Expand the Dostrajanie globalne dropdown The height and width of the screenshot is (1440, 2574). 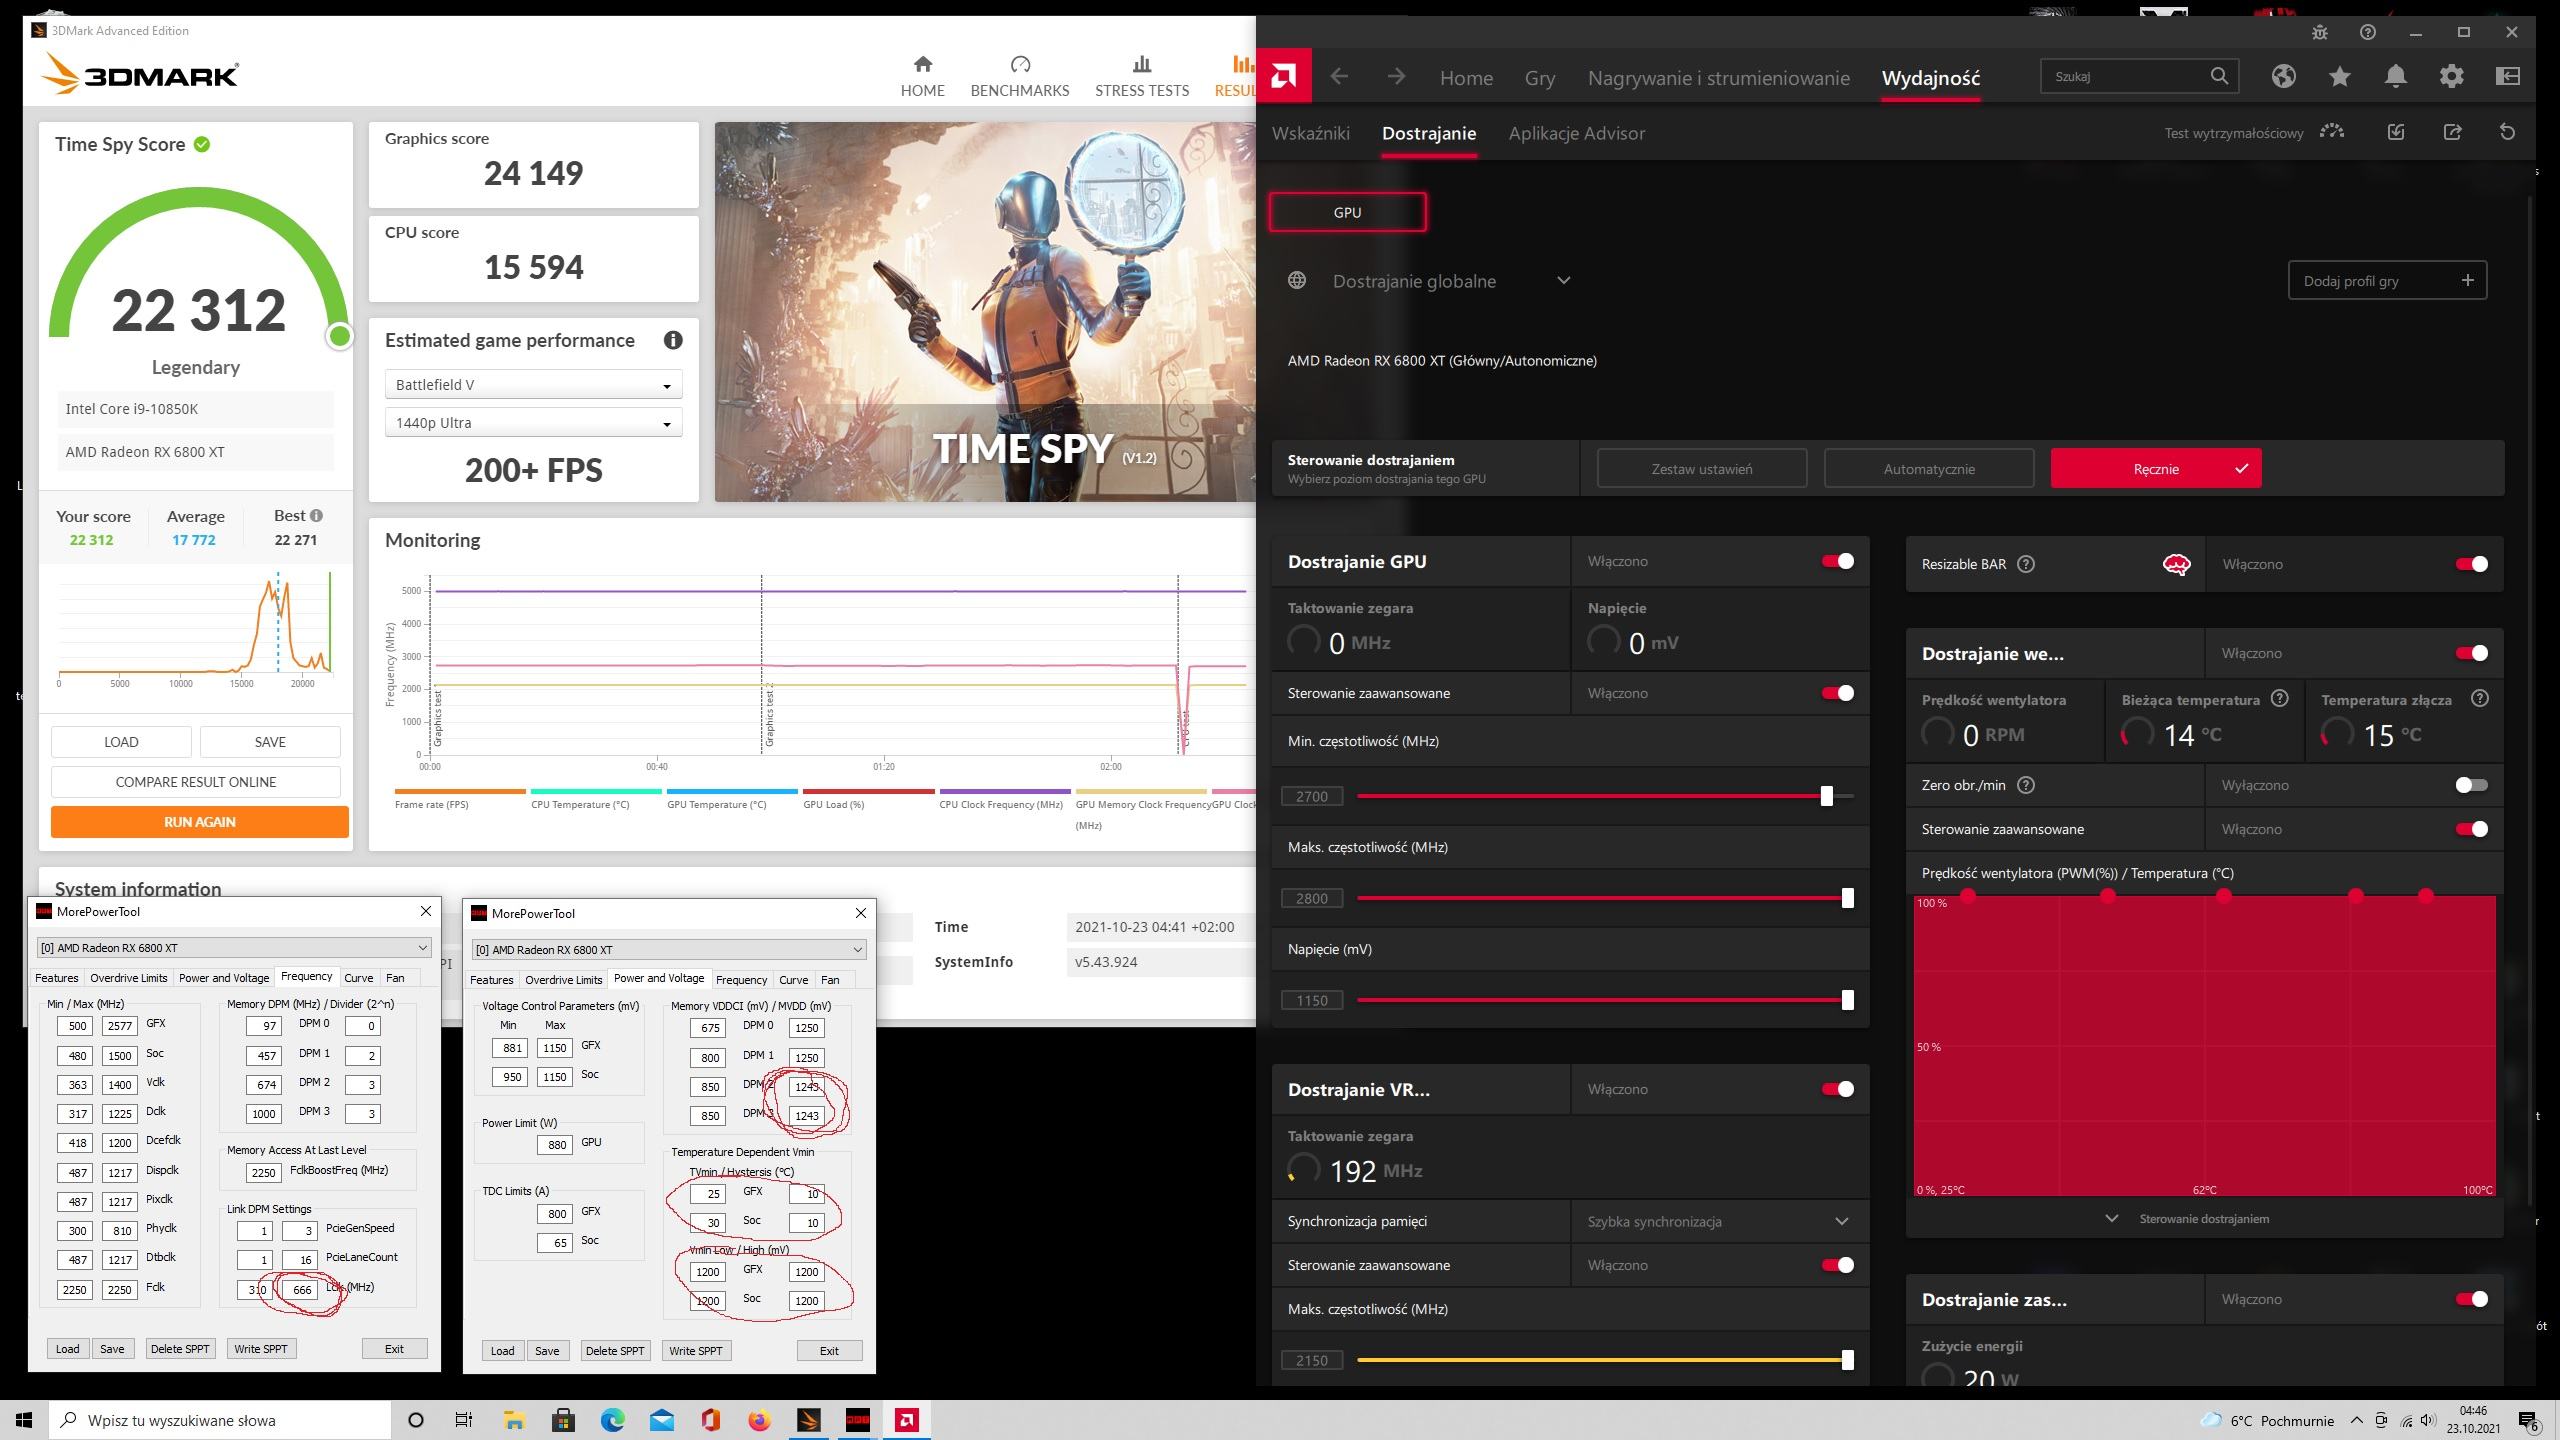coord(1563,281)
